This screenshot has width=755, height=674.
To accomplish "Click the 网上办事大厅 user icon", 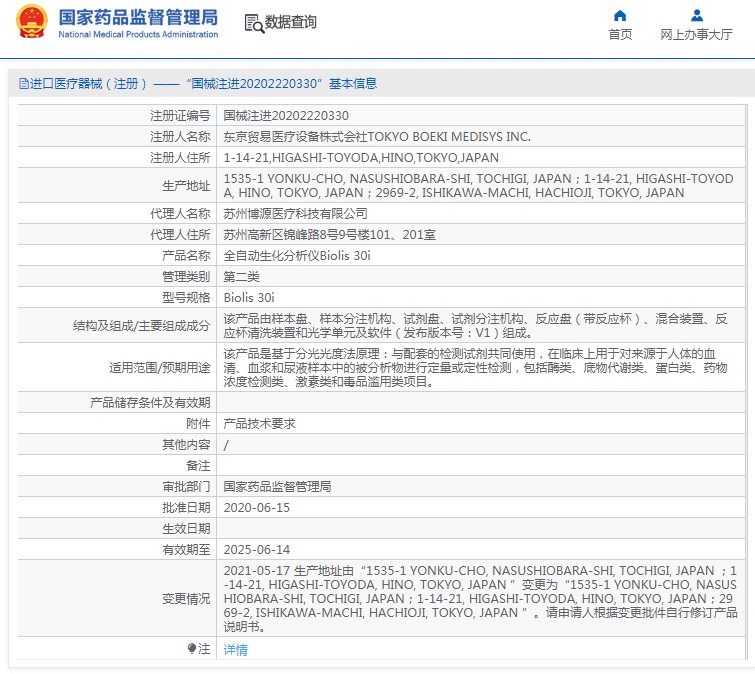I will click(697, 16).
